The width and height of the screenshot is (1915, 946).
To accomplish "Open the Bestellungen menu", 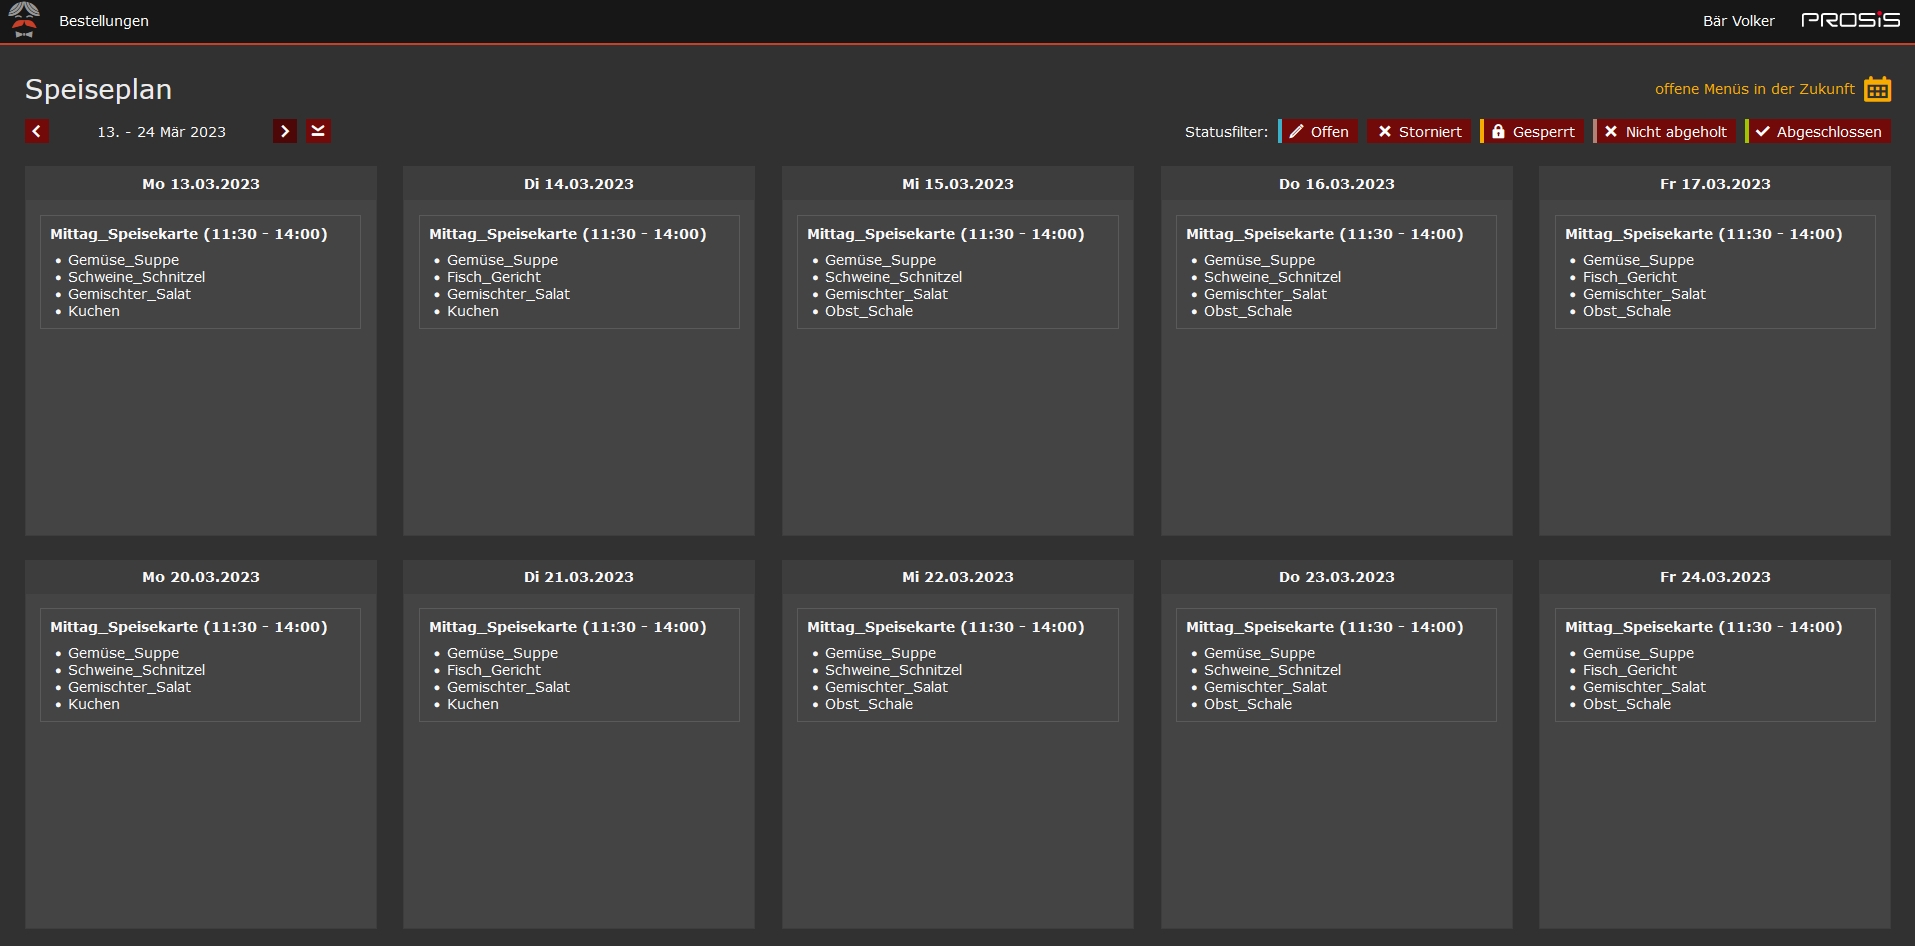I will [x=104, y=21].
